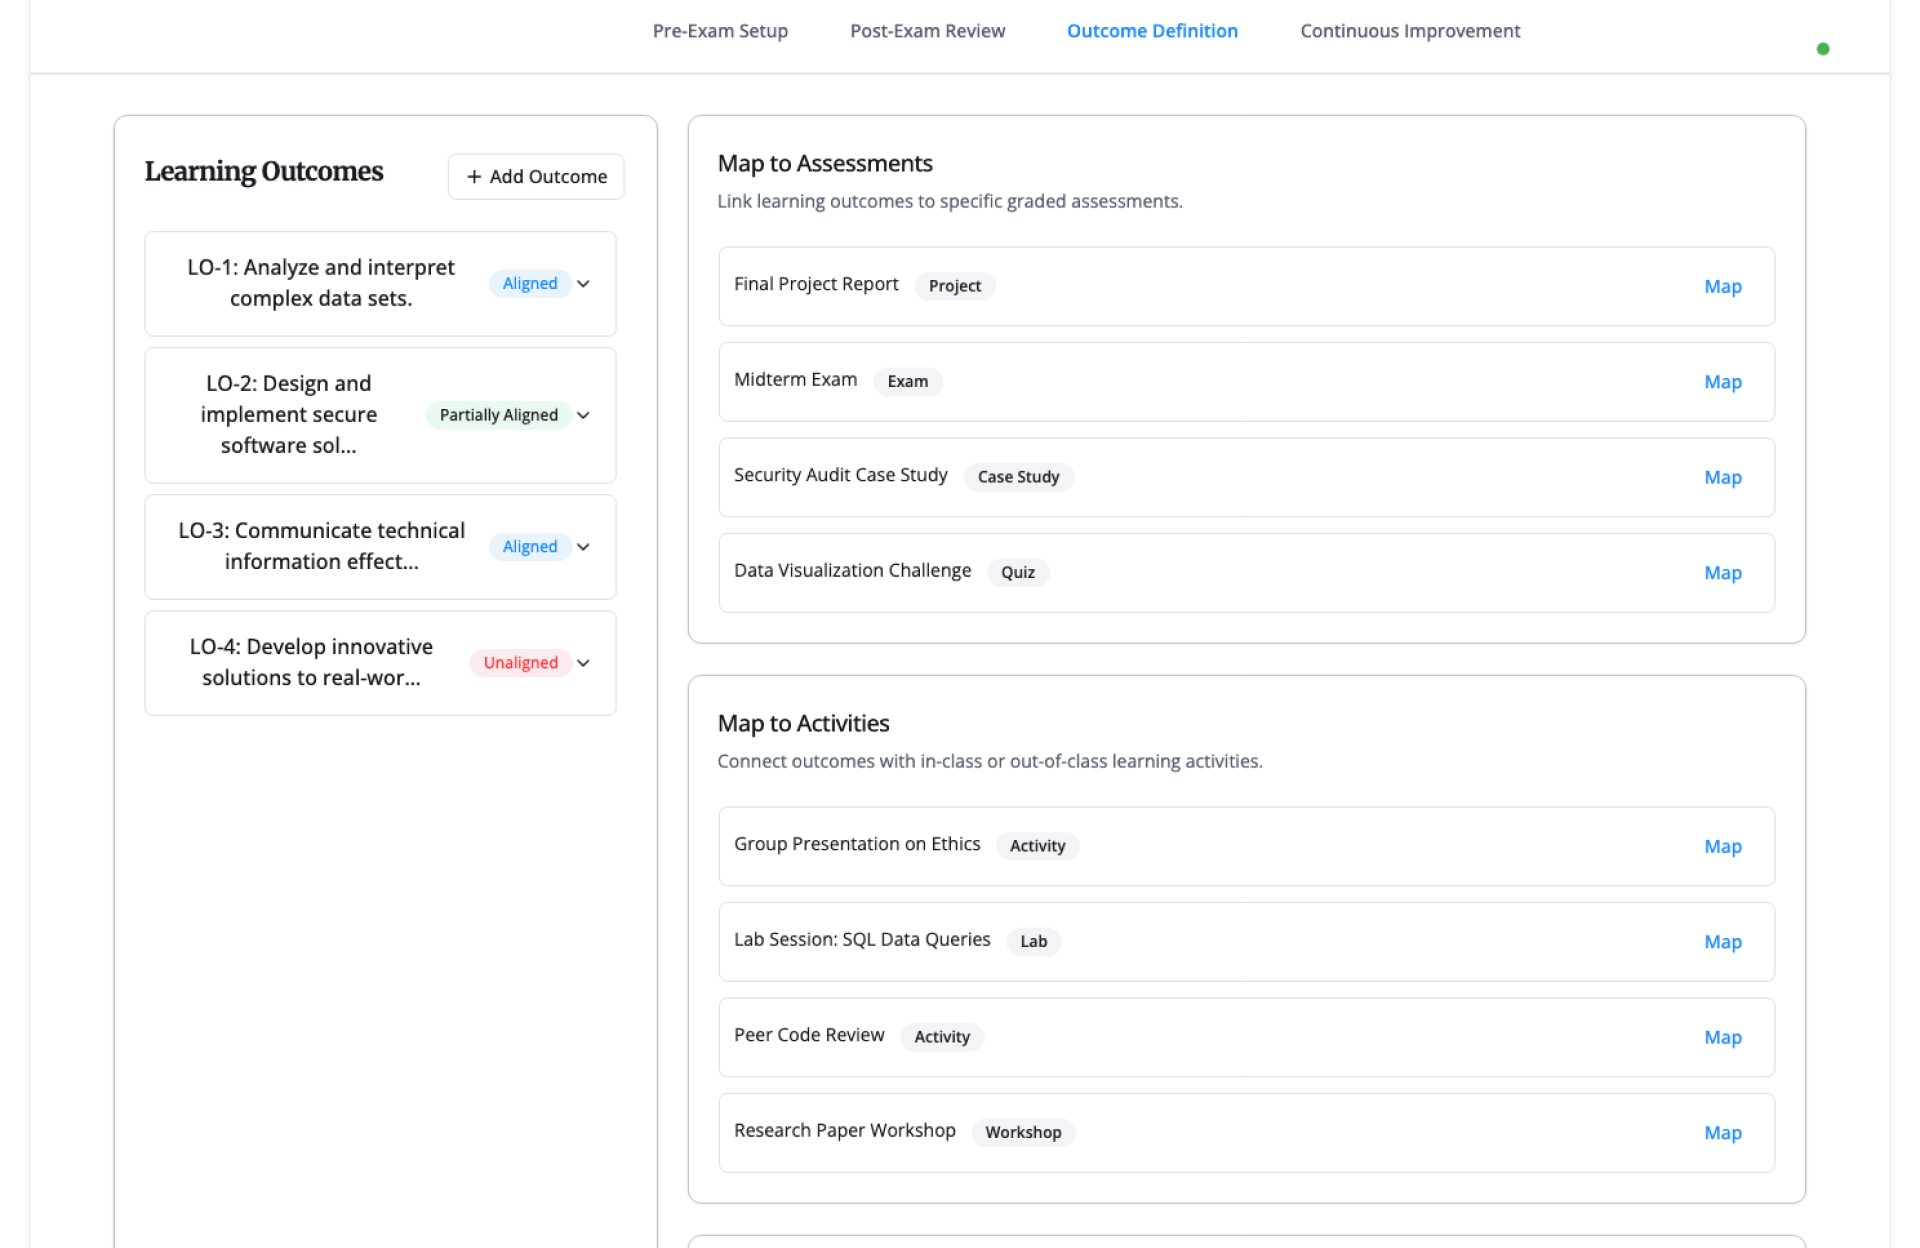Click the Unaligned badge on LO-4

(x=520, y=663)
